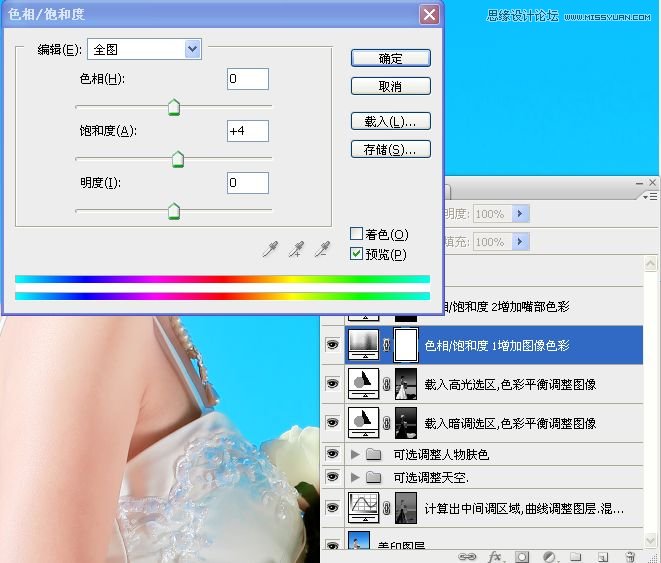
Task: Click curves icon of 计算出中间调区域 layer
Action: pos(364,508)
